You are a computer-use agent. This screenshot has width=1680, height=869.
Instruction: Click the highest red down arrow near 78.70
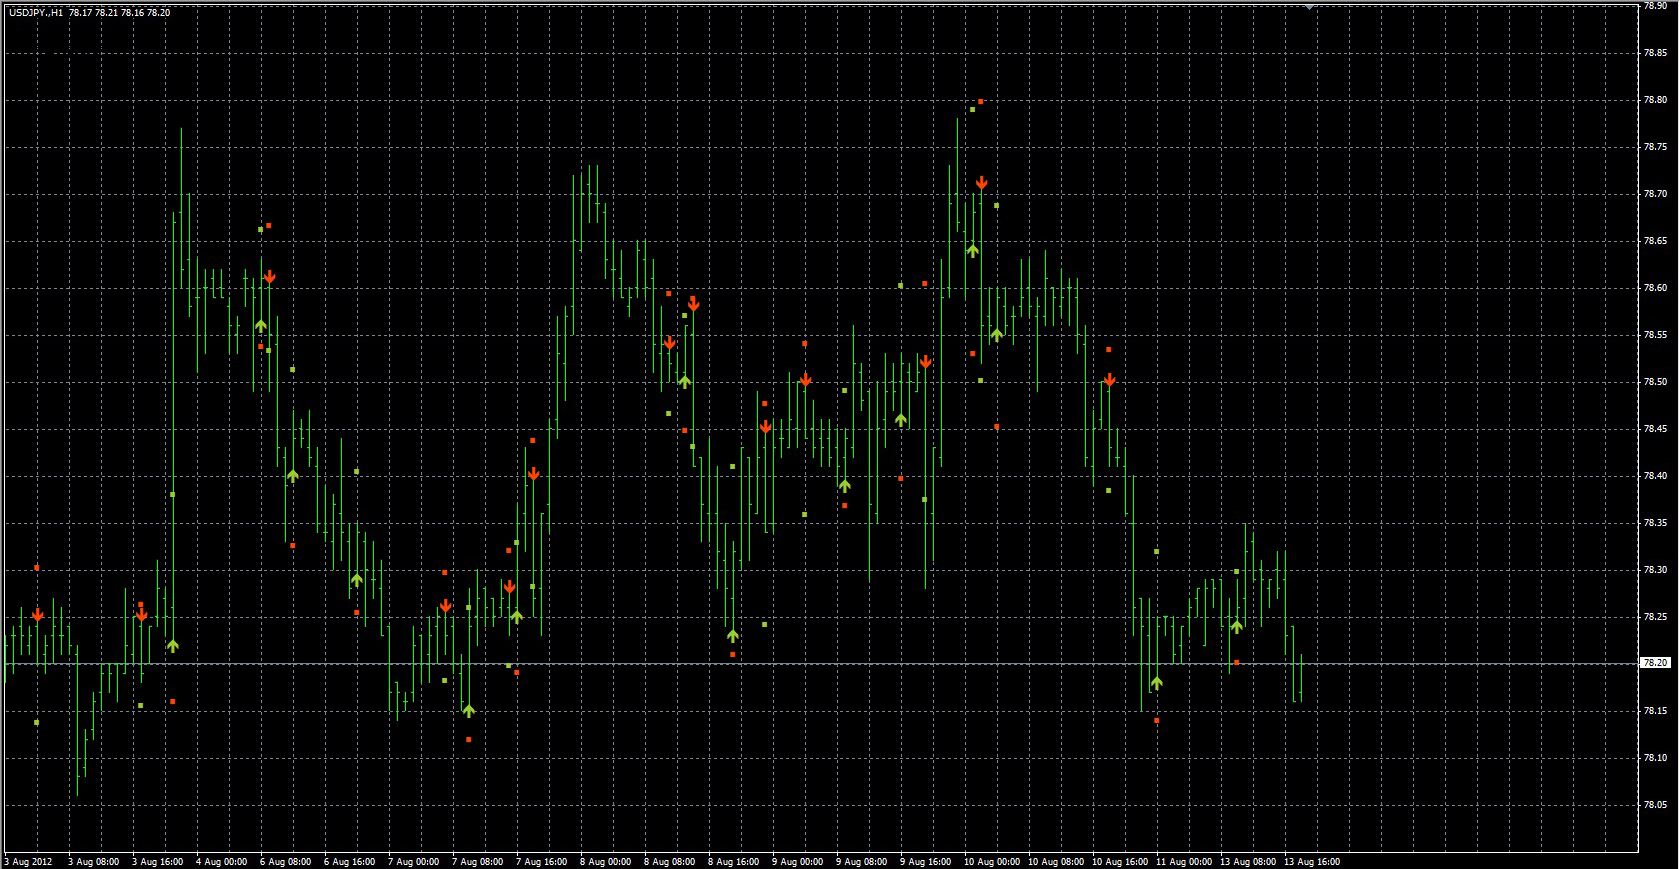pyautogui.click(x=982, y=183)
